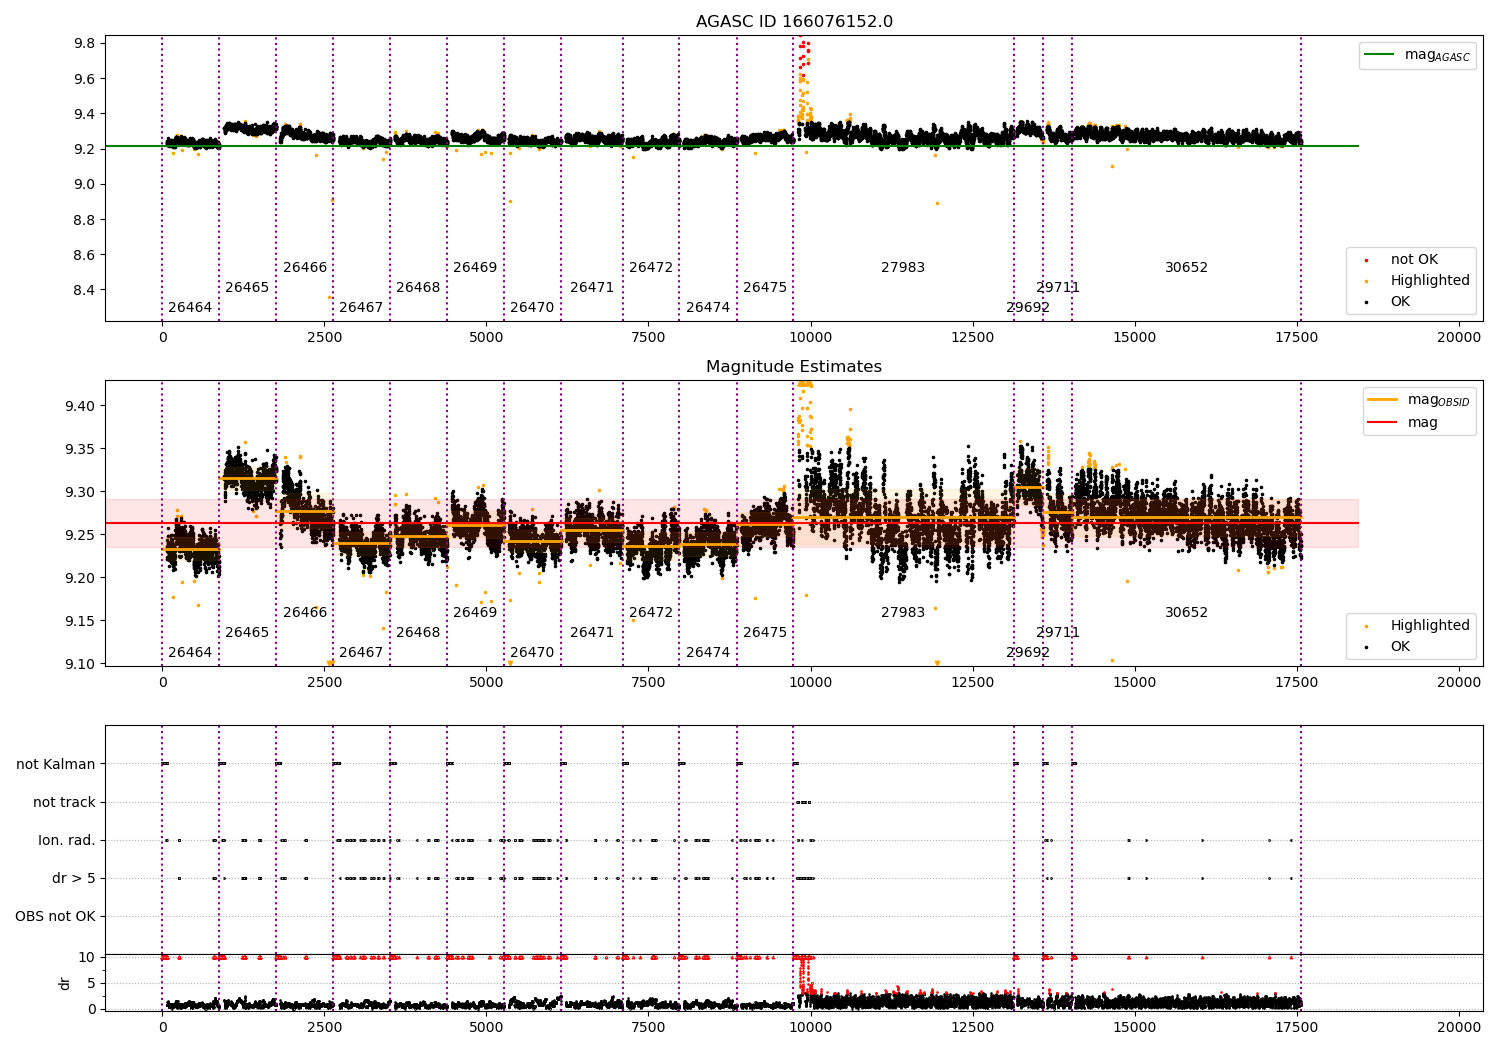Select the mag OBSID legend label

(x=1439, y=400)
